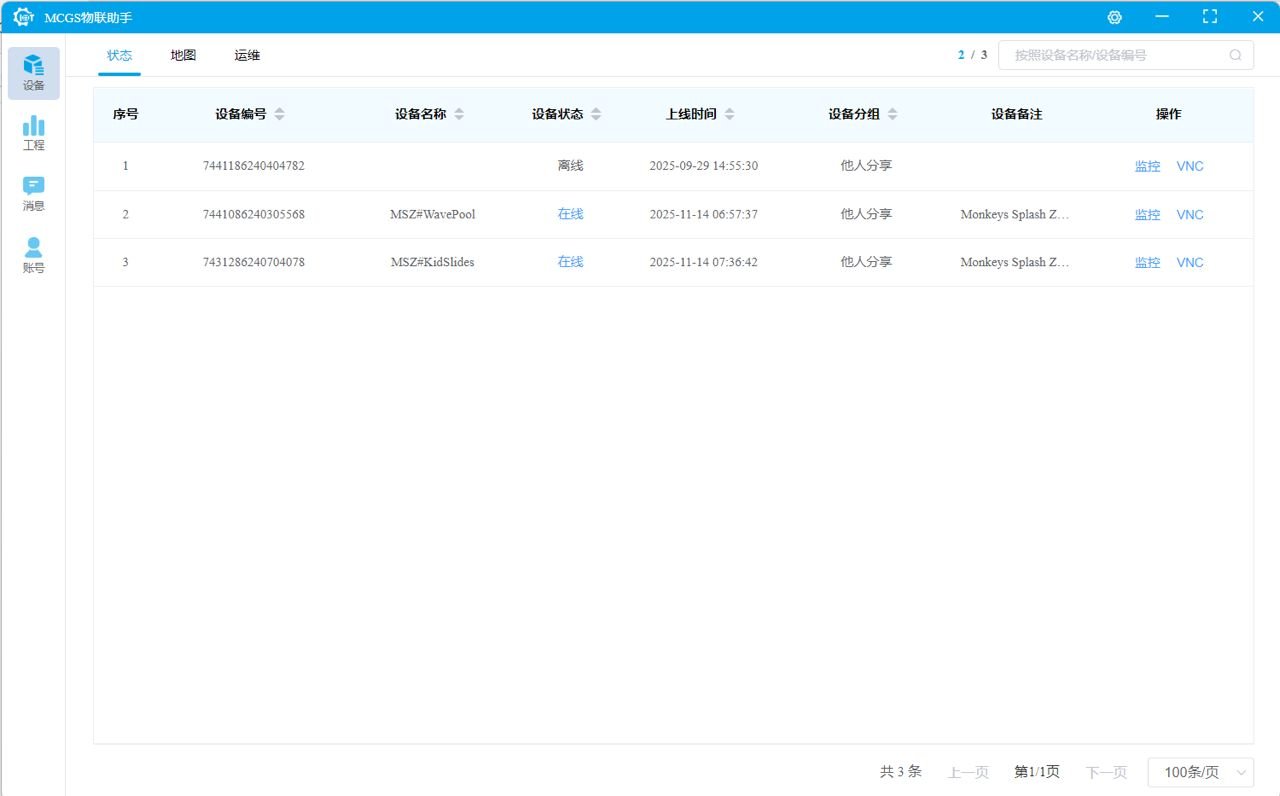Image resolution: width=1280 pixels, height=796 pixels.
Task: Open the 工程 (Projects) sidebar icon
Action: click(34, 133)
